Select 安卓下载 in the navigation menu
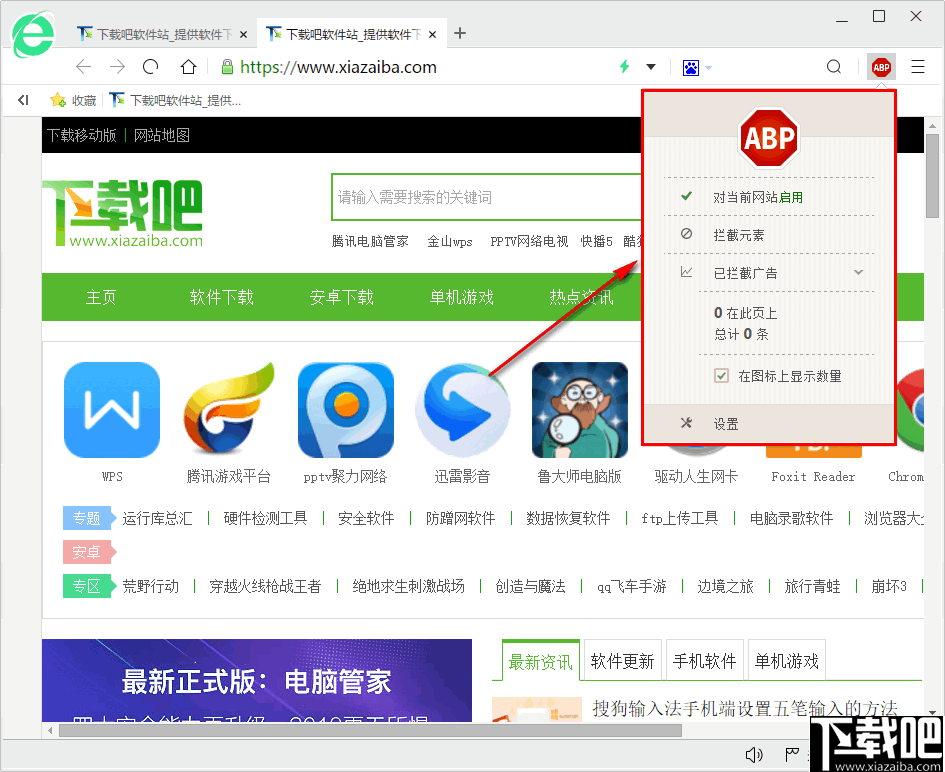The height and width of the screenshot is (772, 945). pyautogui.click(x=341, y=297)
